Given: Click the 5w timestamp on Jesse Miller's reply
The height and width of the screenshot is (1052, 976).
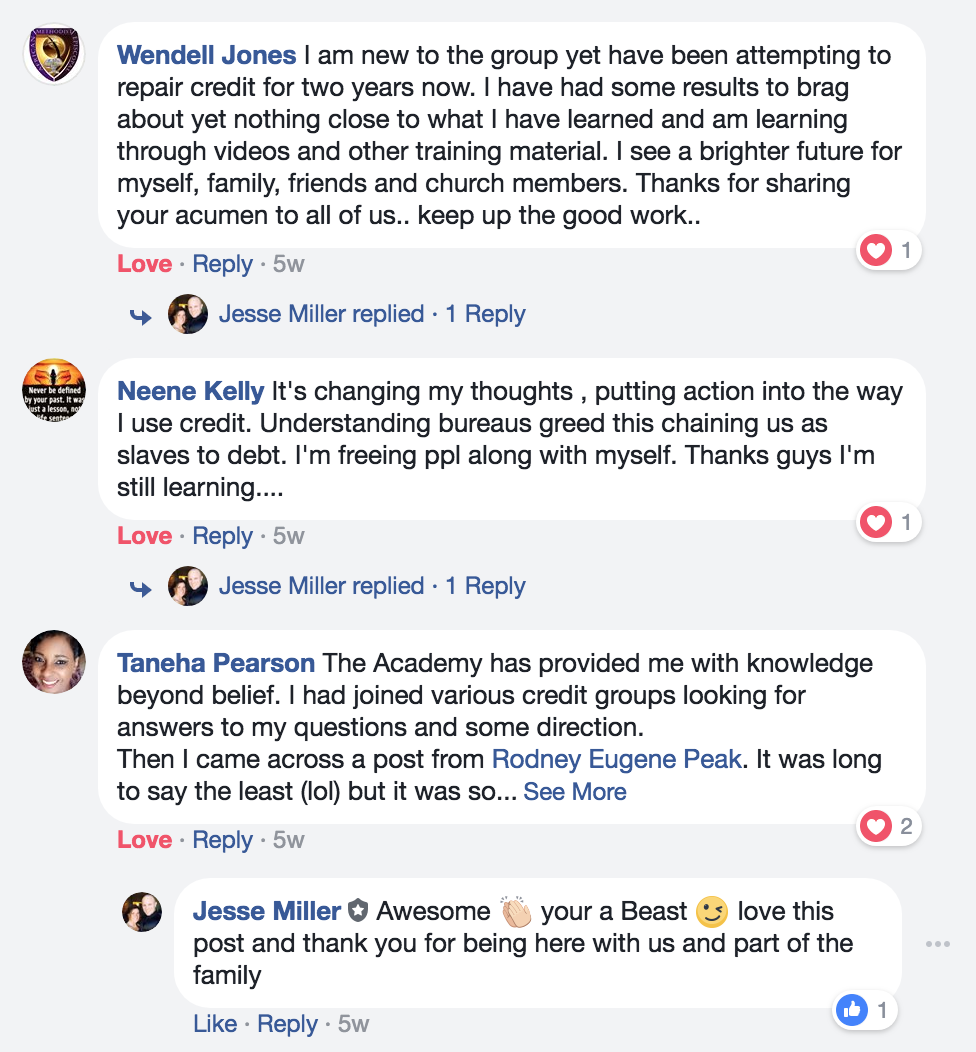Looking at the screenshot, I should (354, 1024).
